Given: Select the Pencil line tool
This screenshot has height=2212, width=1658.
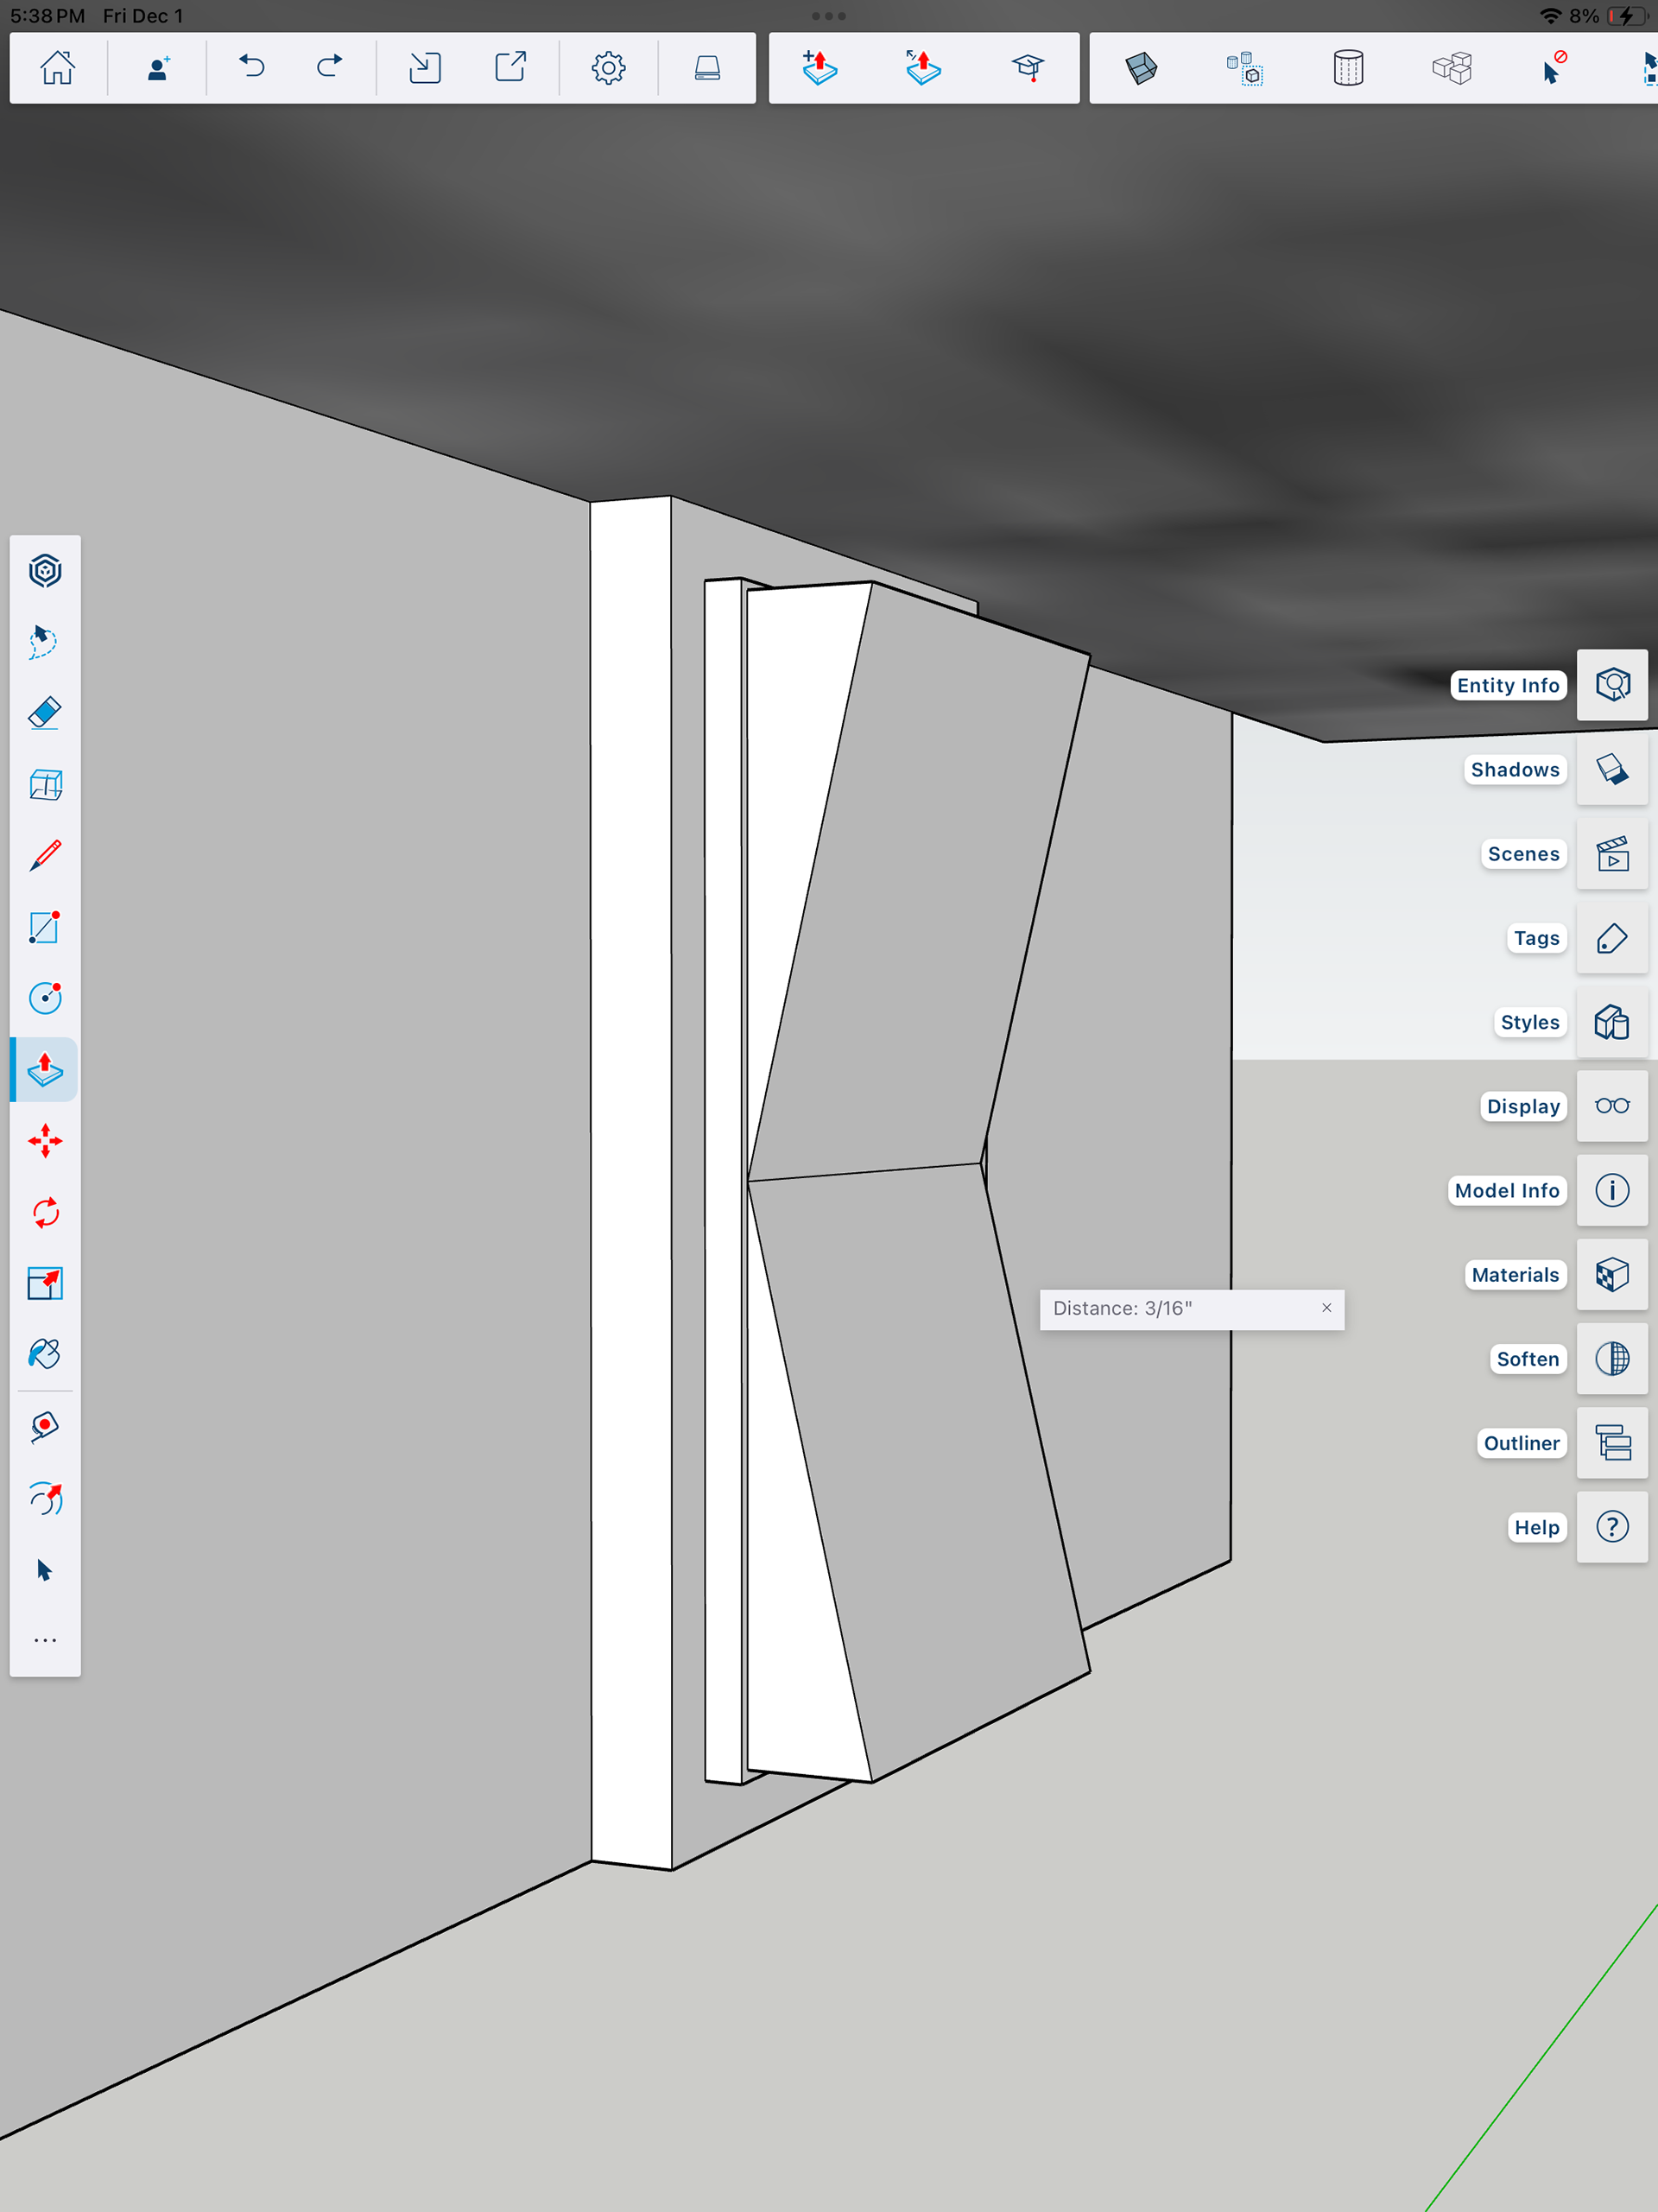Looking at the screenshot, I should tap(45, 856).
